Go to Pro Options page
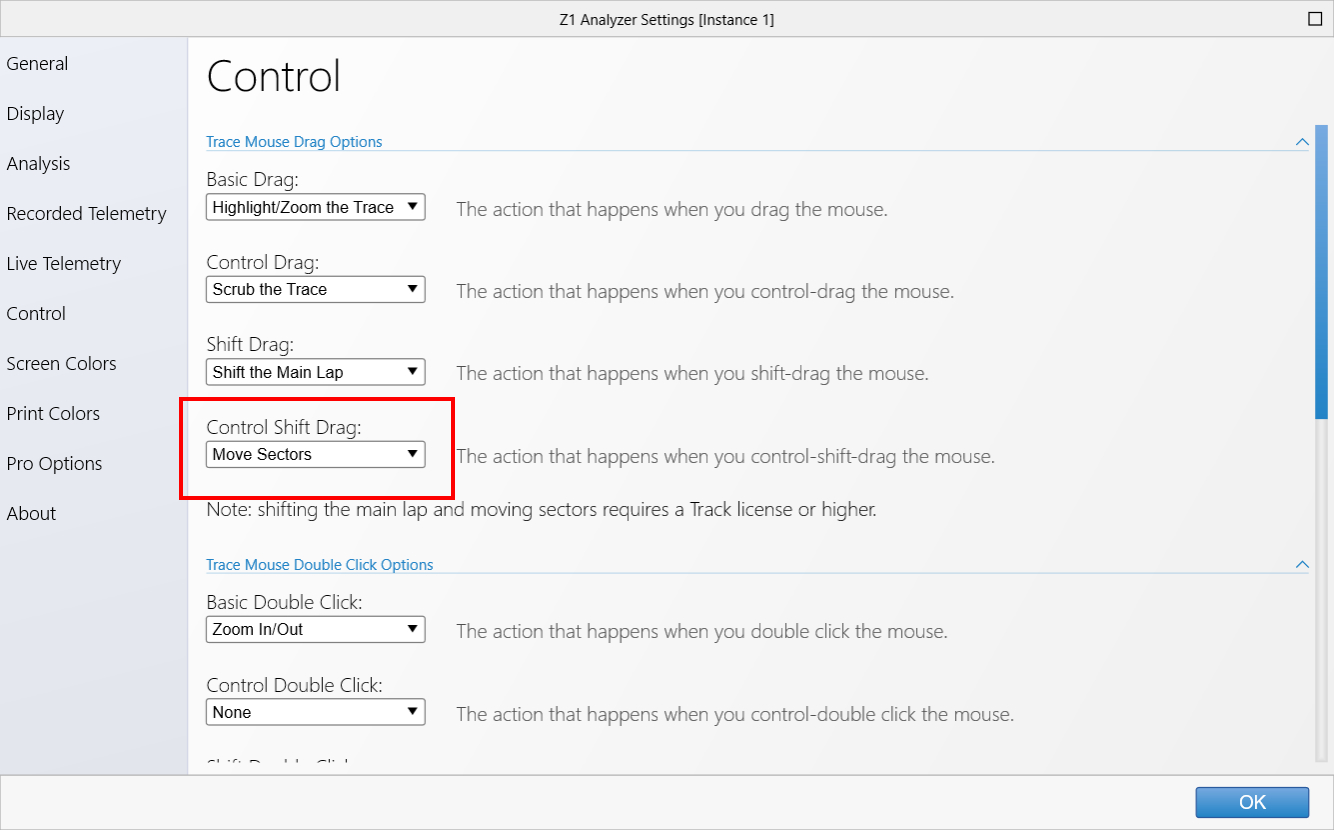 54,464
